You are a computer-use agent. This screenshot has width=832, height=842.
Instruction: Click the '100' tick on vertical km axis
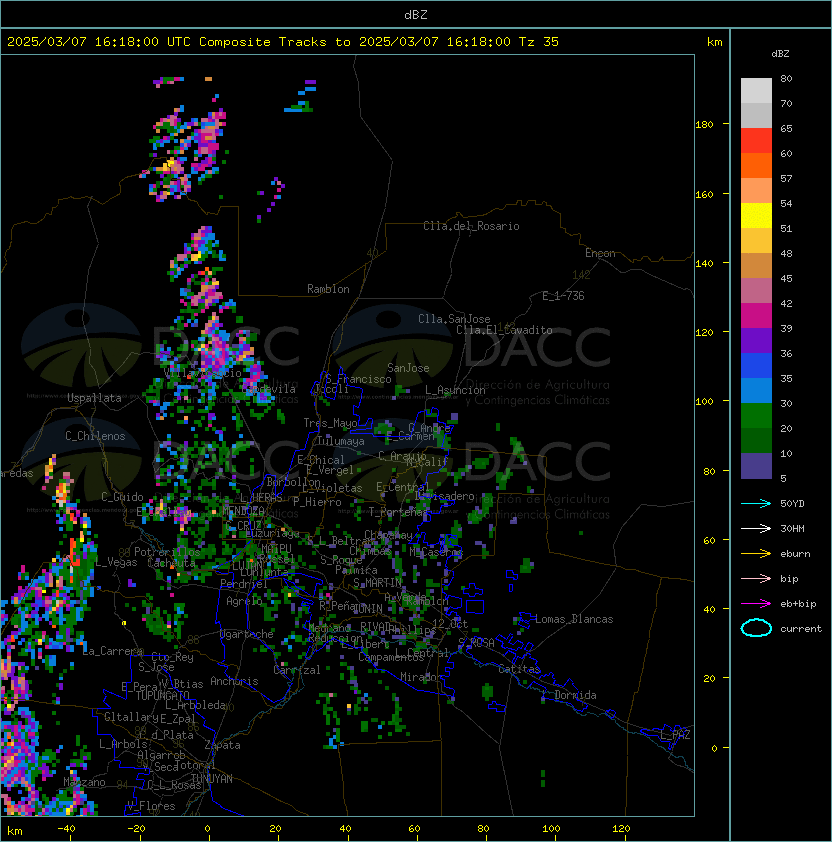click(x=704, y=402)
